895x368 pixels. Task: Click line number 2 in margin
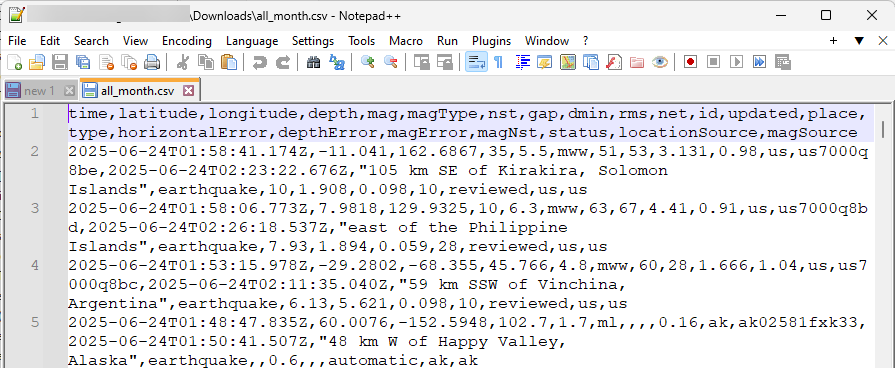click(35, 151)
